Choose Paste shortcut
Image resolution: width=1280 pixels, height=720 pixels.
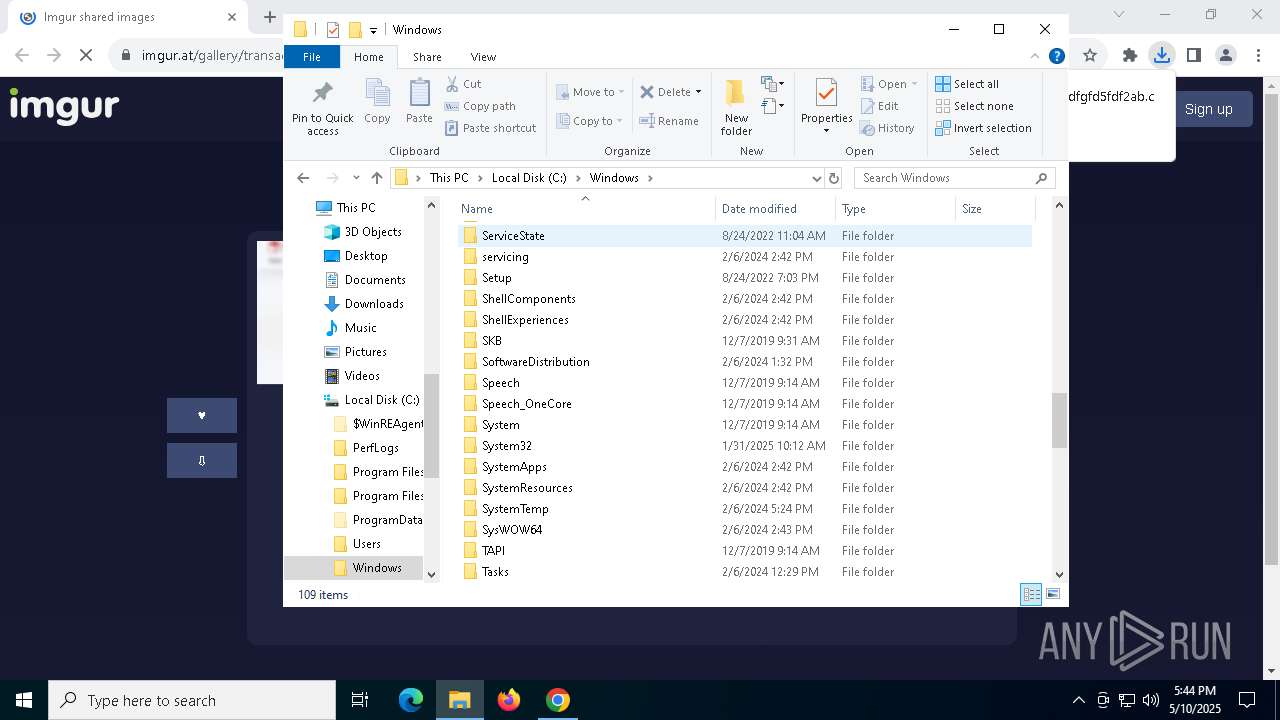pyautogui.click(x=490, y=128)
